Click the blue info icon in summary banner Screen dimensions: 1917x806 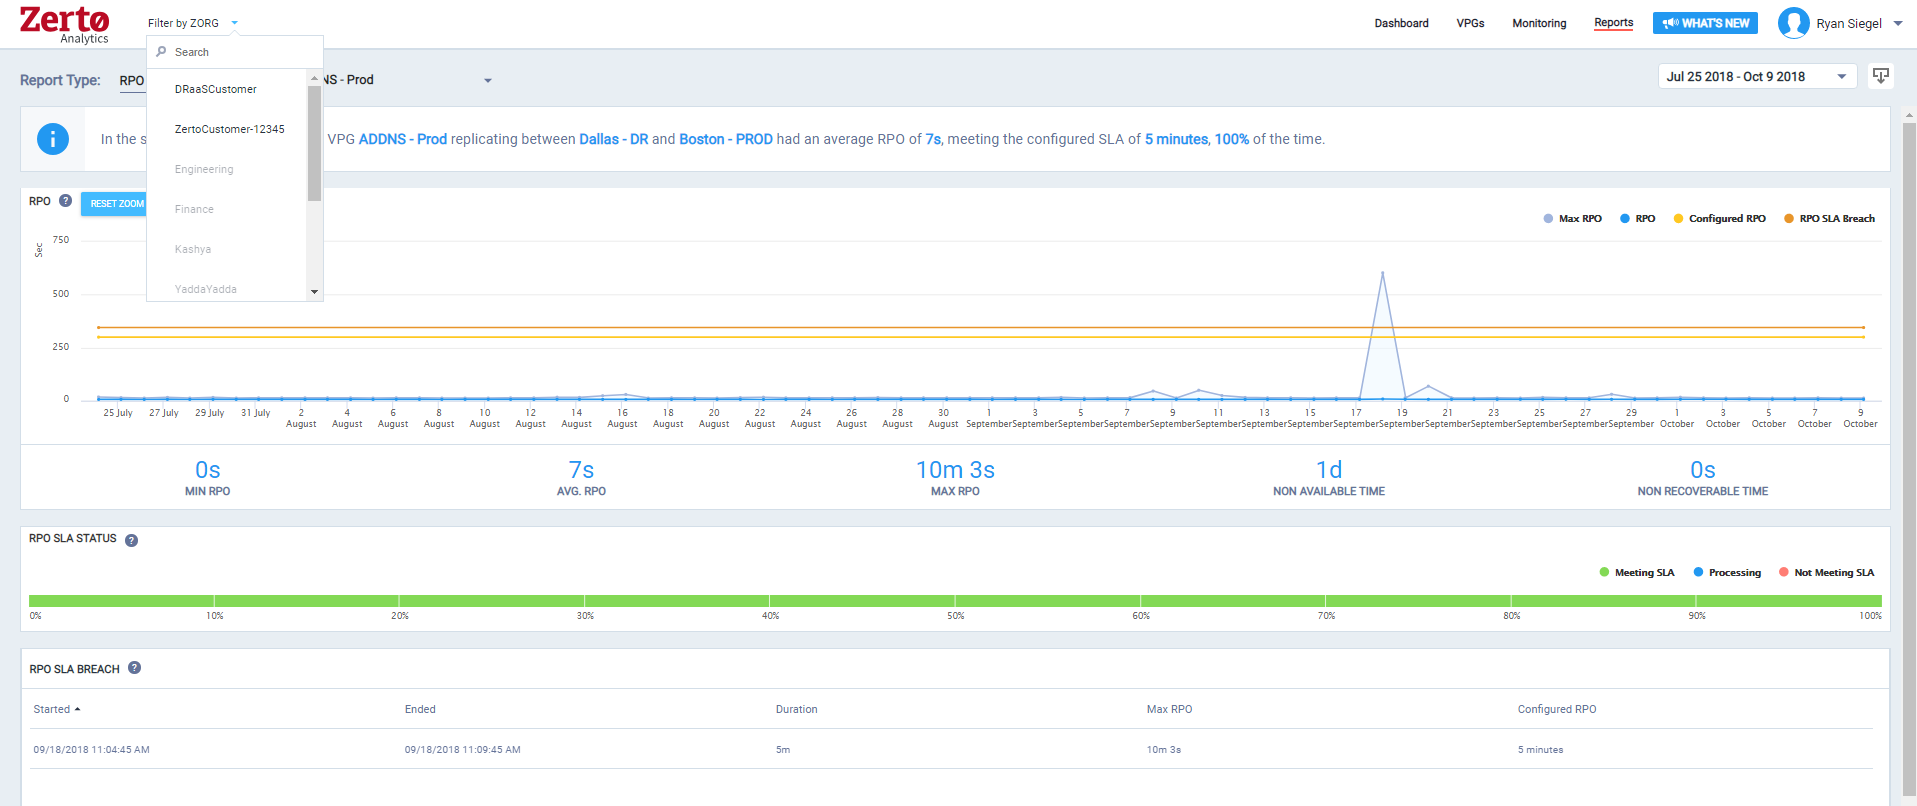point(53,139)
